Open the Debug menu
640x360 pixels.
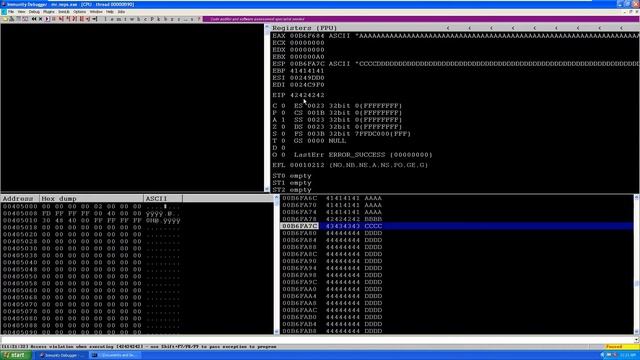coord(34,12)
